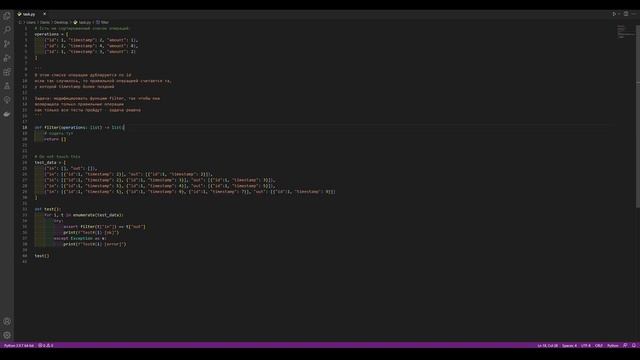The height and width of the screenshot is (360, 640).
Task: Place cursor on def filter line 18
Action: (80, 127)
